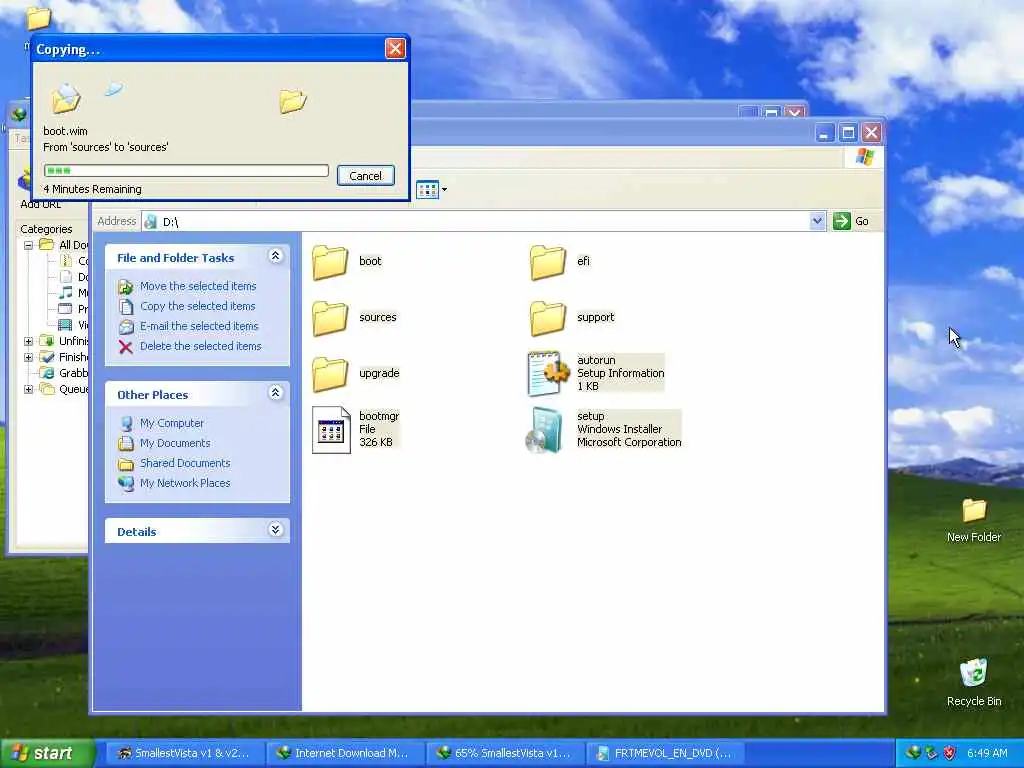Click the My Computer icon in Other Places

[x=126, y=423]
